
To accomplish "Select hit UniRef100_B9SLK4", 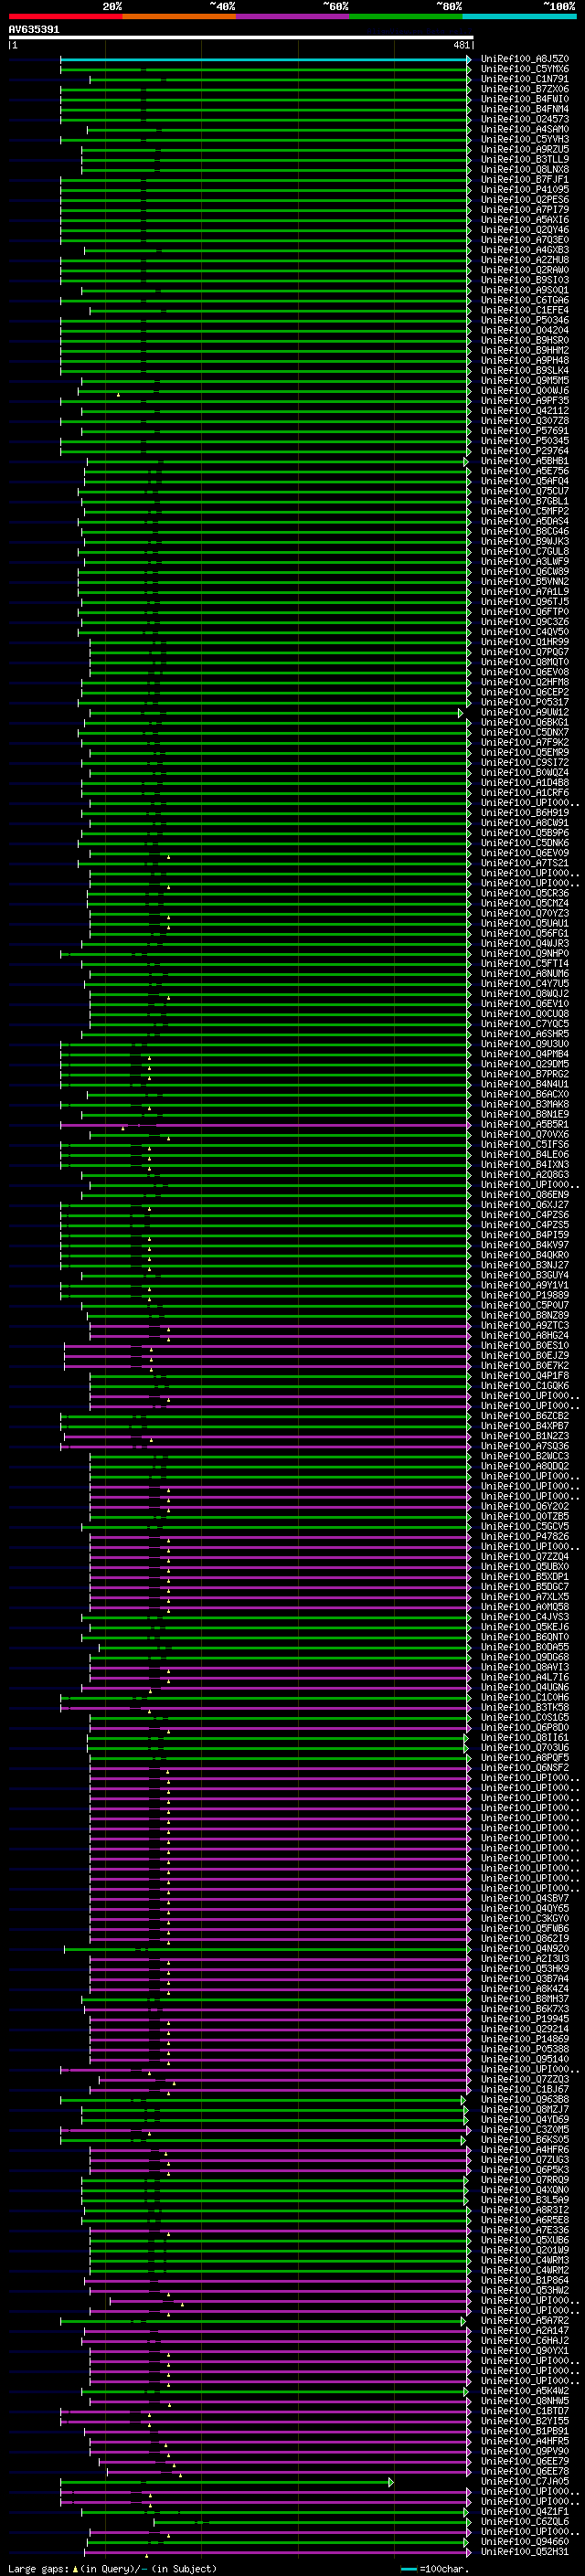I will point(525,371).
